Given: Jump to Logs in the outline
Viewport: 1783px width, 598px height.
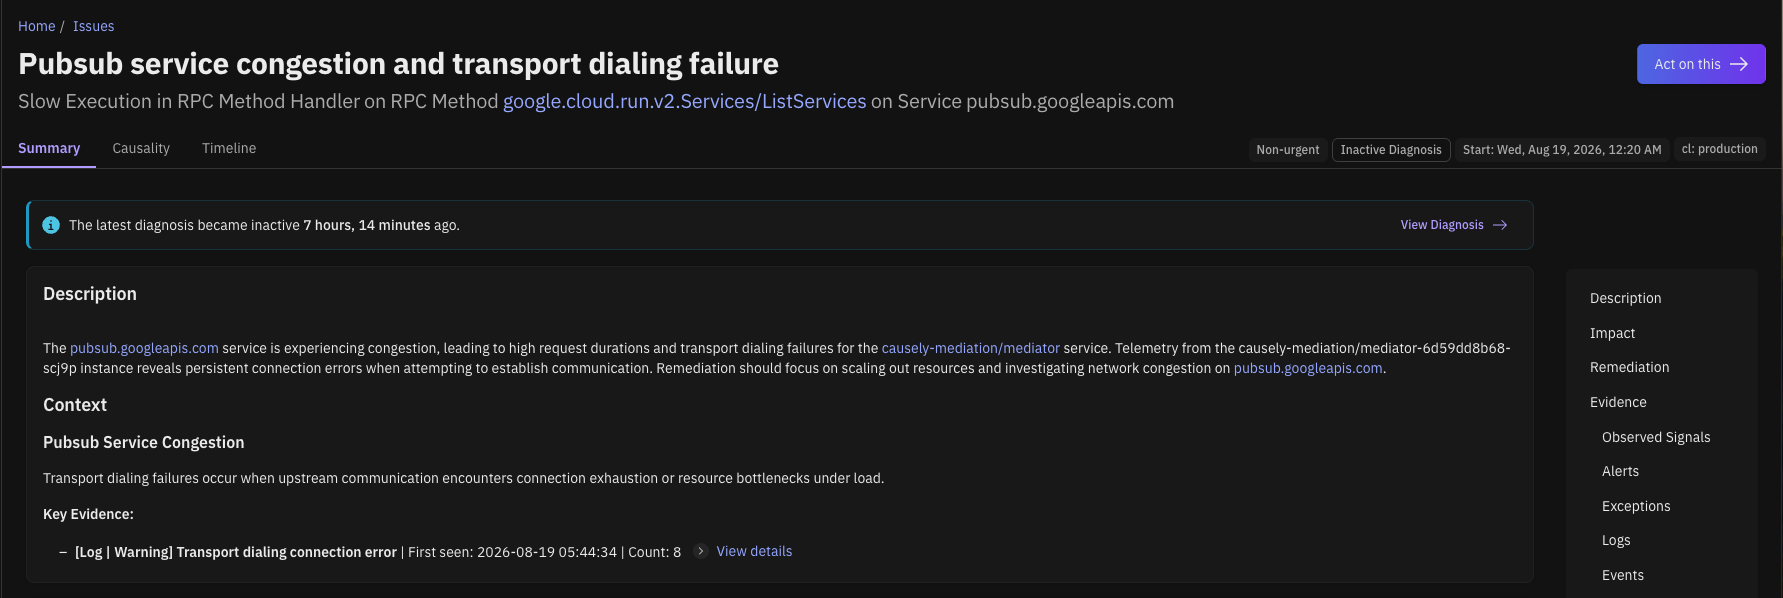Looking at the screenshot, I should pos(1616,540).
